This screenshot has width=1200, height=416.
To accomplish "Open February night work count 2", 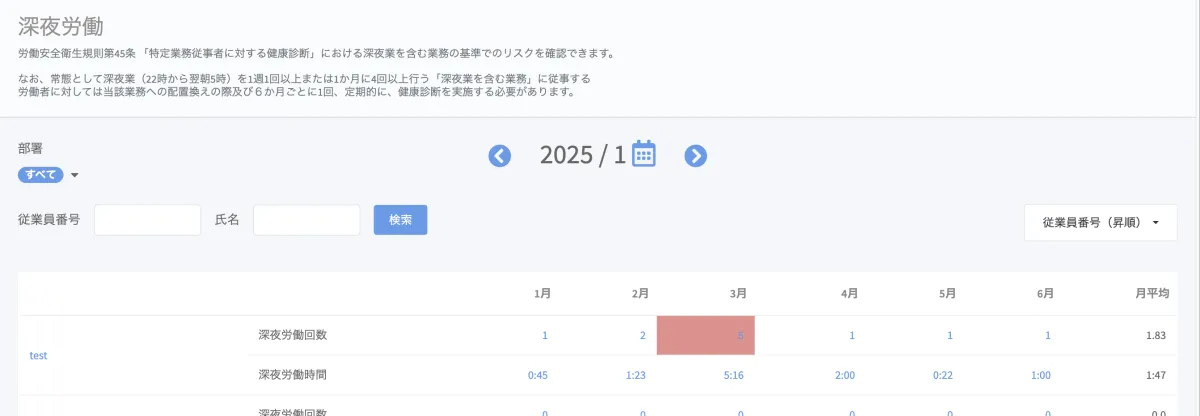I will pyautogui.click(x=643, y=335).
